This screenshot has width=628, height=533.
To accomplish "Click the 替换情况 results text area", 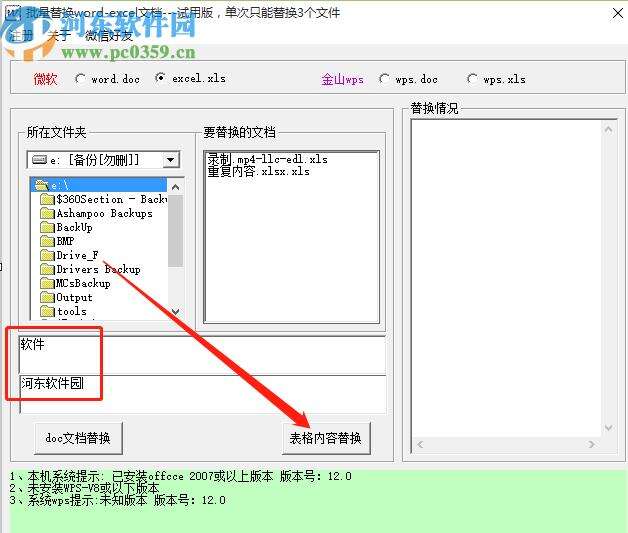I will [507, 278].
